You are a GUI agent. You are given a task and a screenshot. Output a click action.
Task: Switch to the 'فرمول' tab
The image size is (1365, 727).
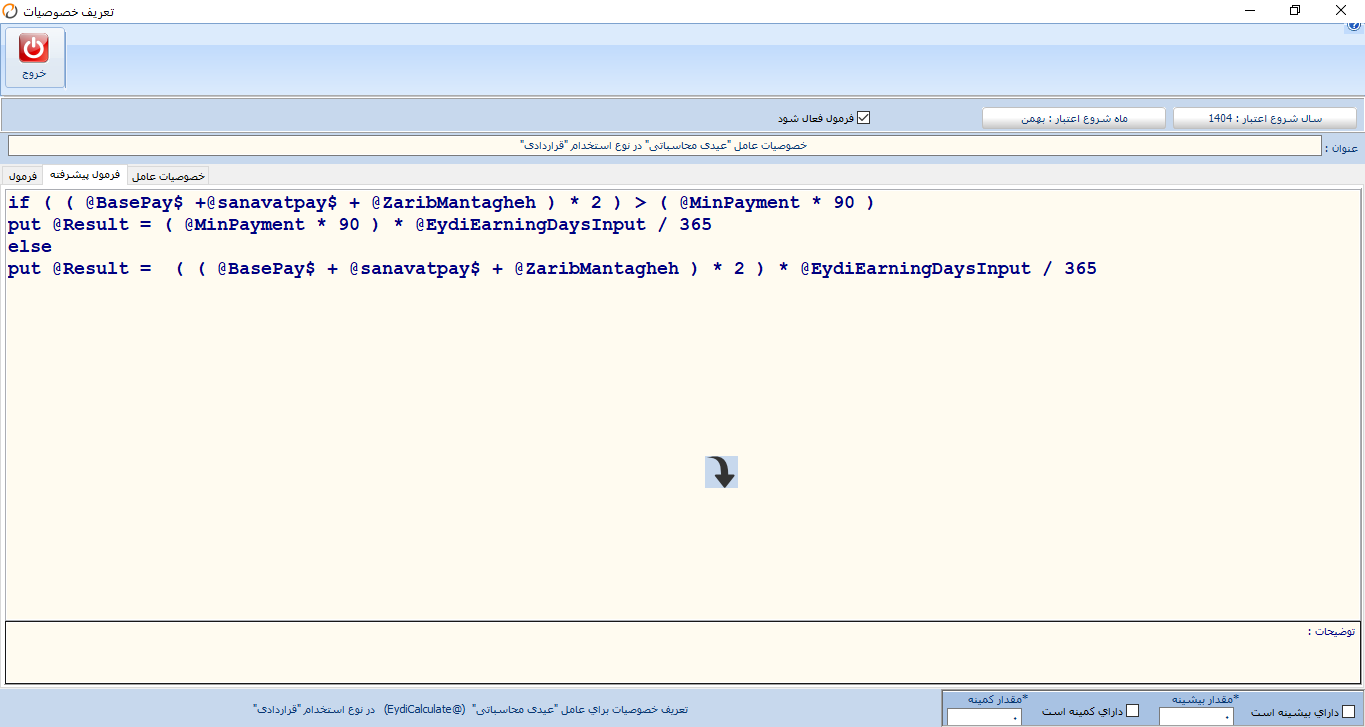21,176
